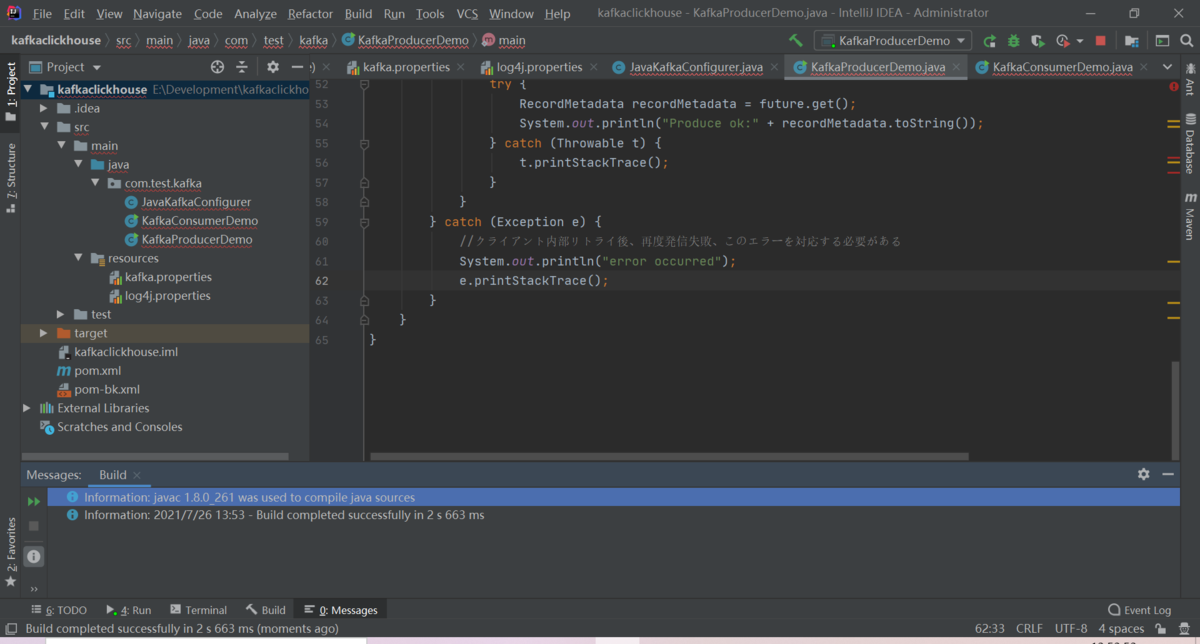Click the CRLF line separator in the status bar

[1030, 629]
